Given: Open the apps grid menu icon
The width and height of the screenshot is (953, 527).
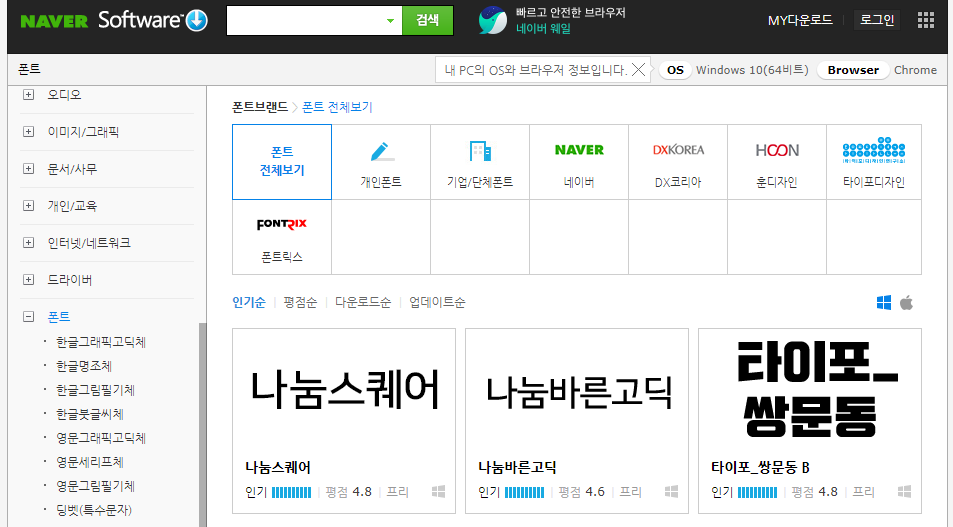Looking at the screenshot, I should coord(926,20).
